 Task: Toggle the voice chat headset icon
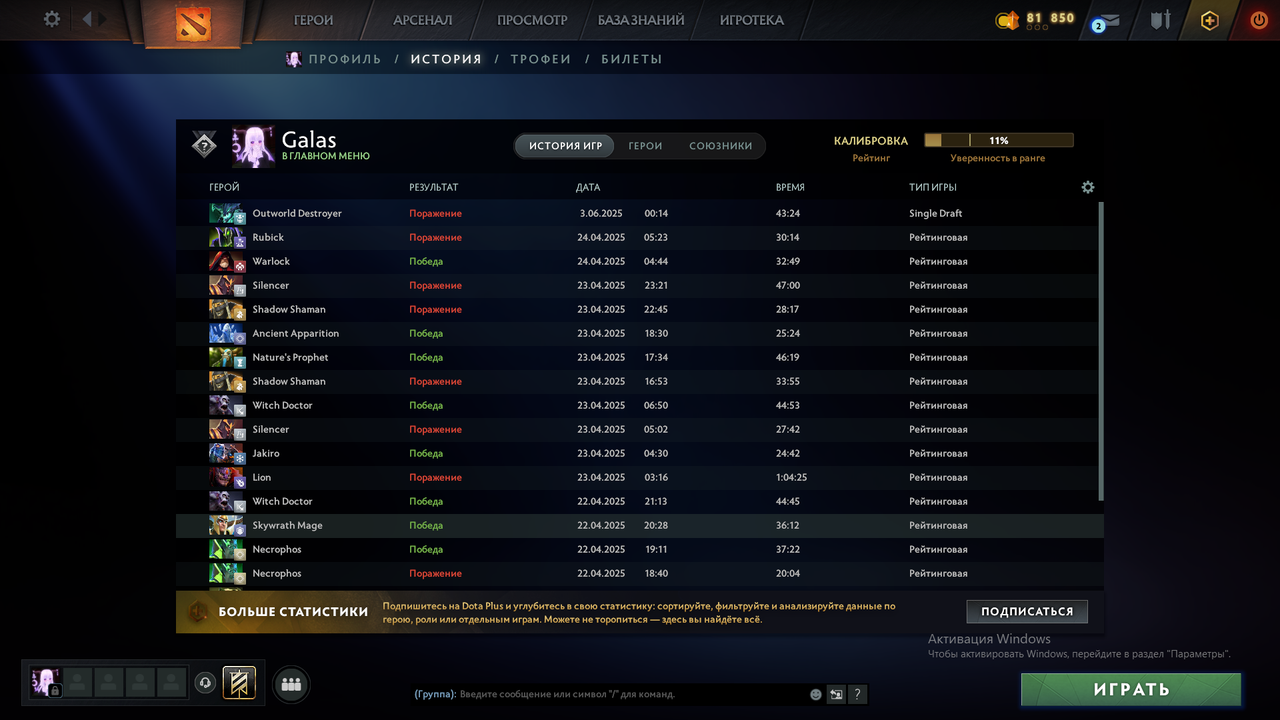205,683
